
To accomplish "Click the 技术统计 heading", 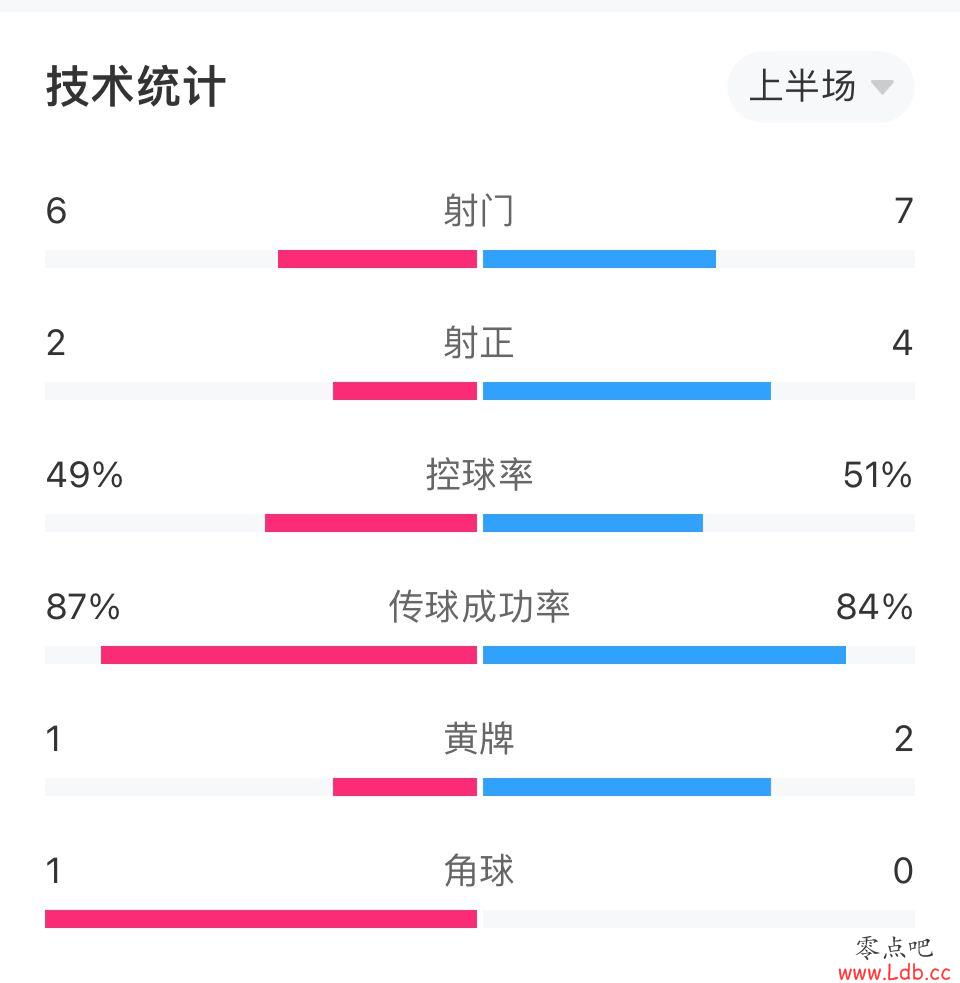I will [135, 86].
